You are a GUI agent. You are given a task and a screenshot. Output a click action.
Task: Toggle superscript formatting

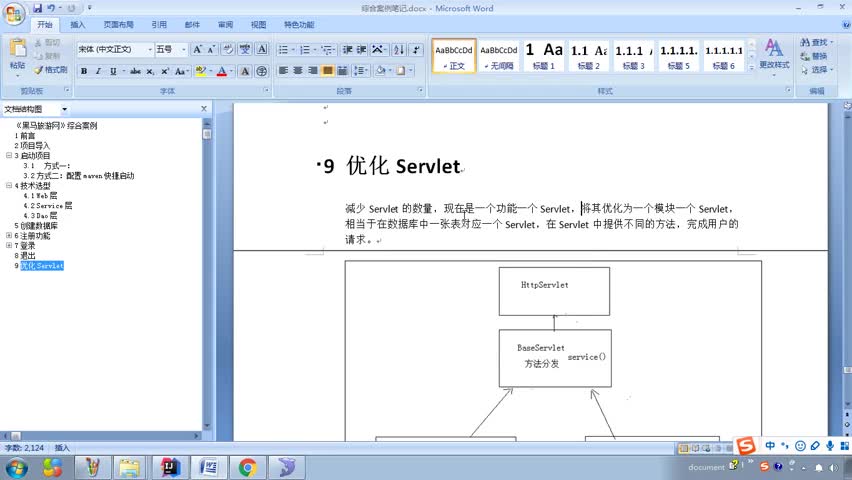pos(165,71)
